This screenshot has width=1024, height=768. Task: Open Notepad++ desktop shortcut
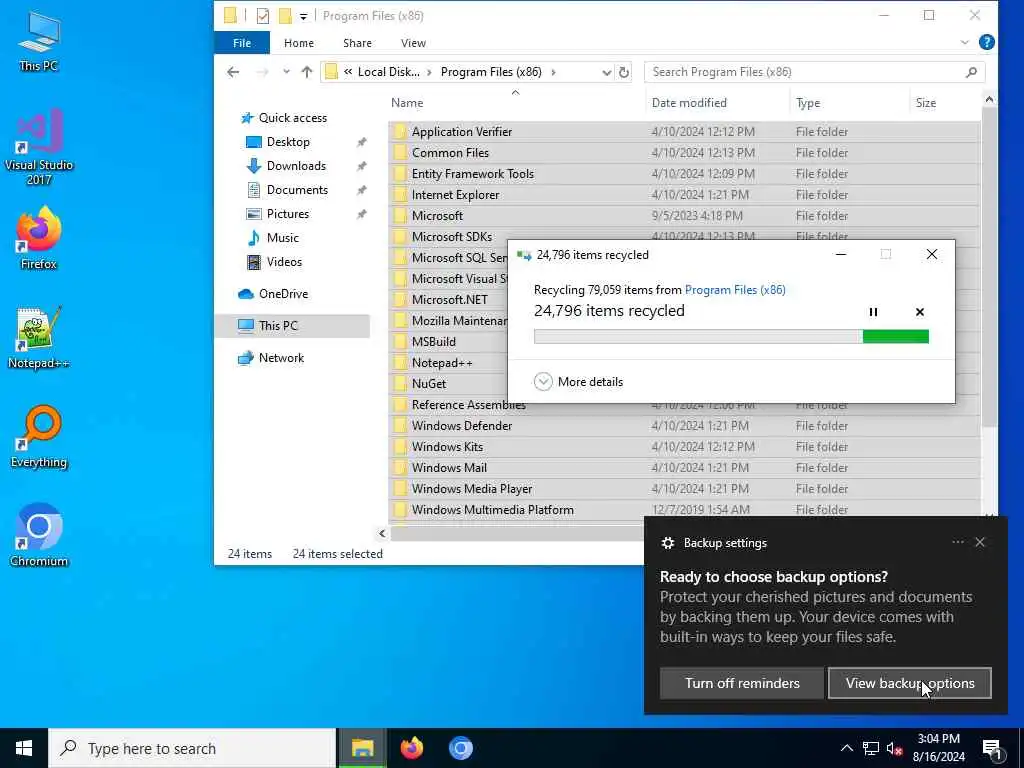point(39,338)
